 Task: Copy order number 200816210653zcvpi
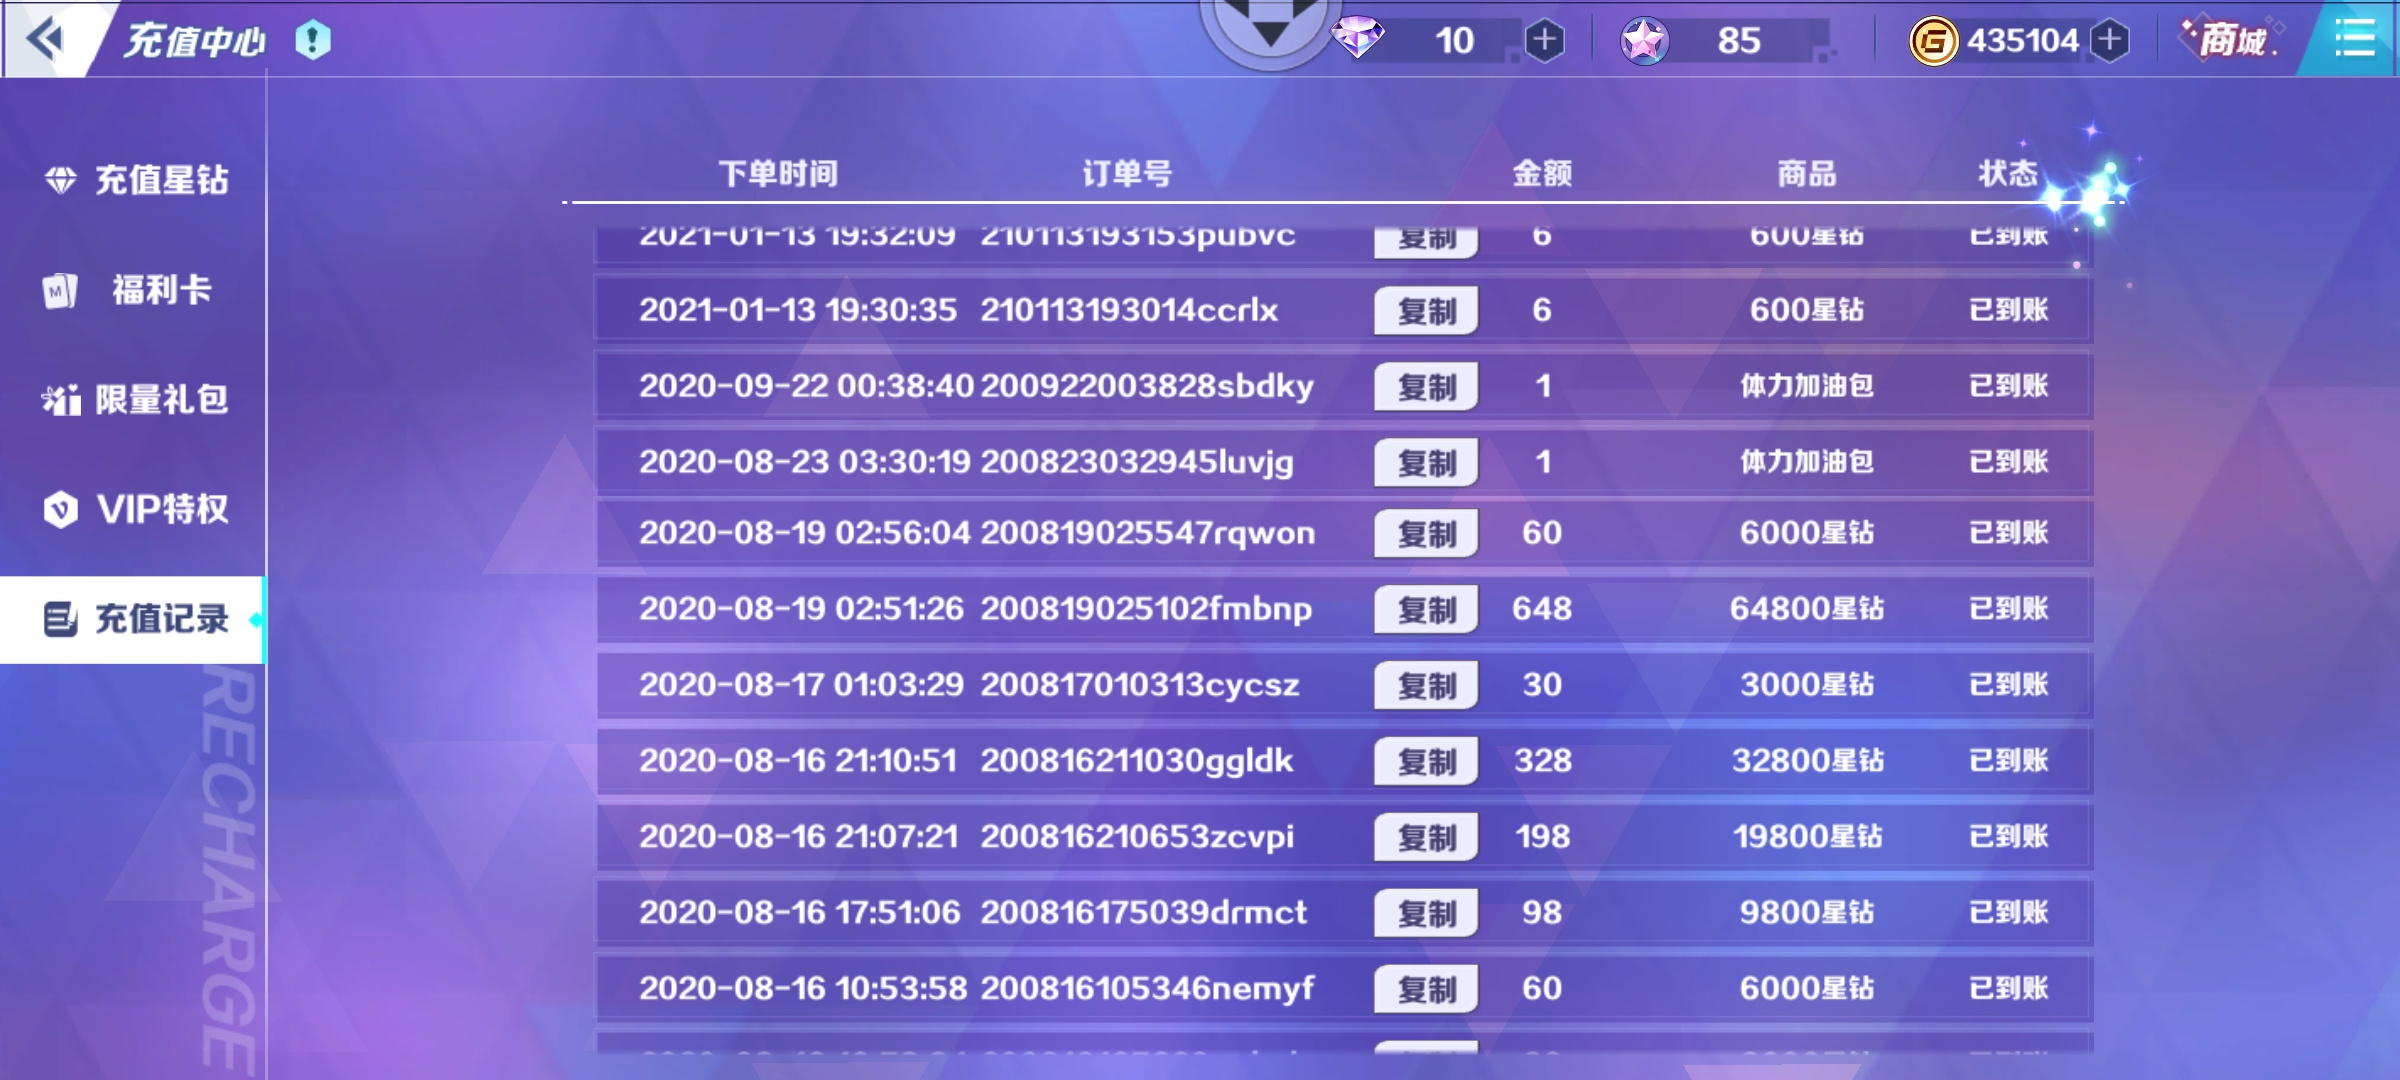point(1427,838)
